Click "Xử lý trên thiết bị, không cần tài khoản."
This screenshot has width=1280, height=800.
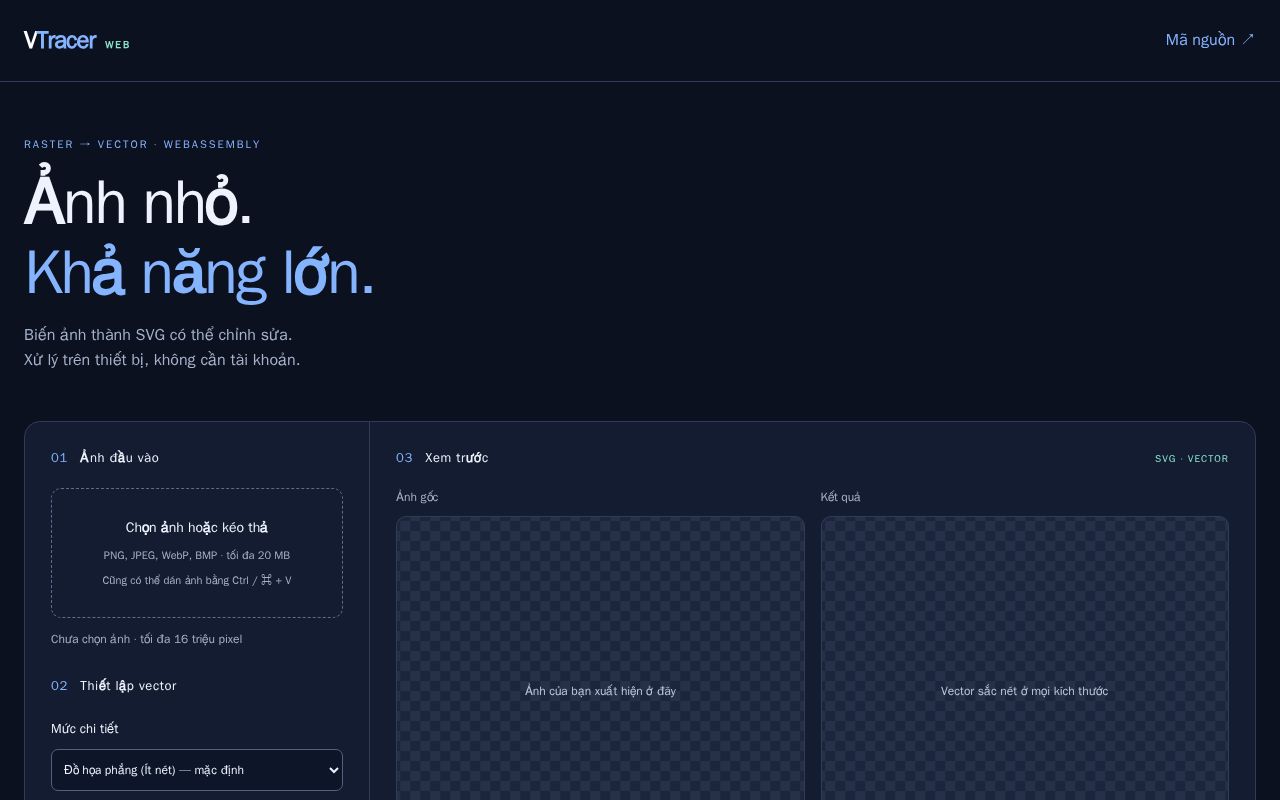(162, 360)
